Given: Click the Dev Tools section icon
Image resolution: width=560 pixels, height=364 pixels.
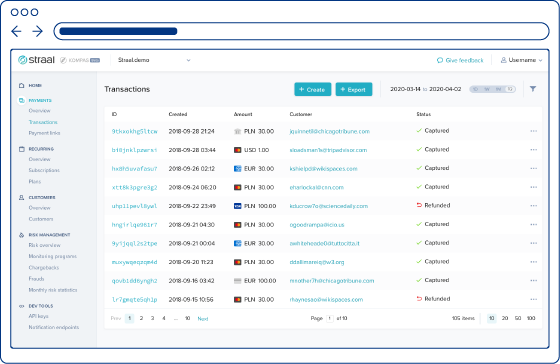Looking at the screenshot, I should click(21, 306).
